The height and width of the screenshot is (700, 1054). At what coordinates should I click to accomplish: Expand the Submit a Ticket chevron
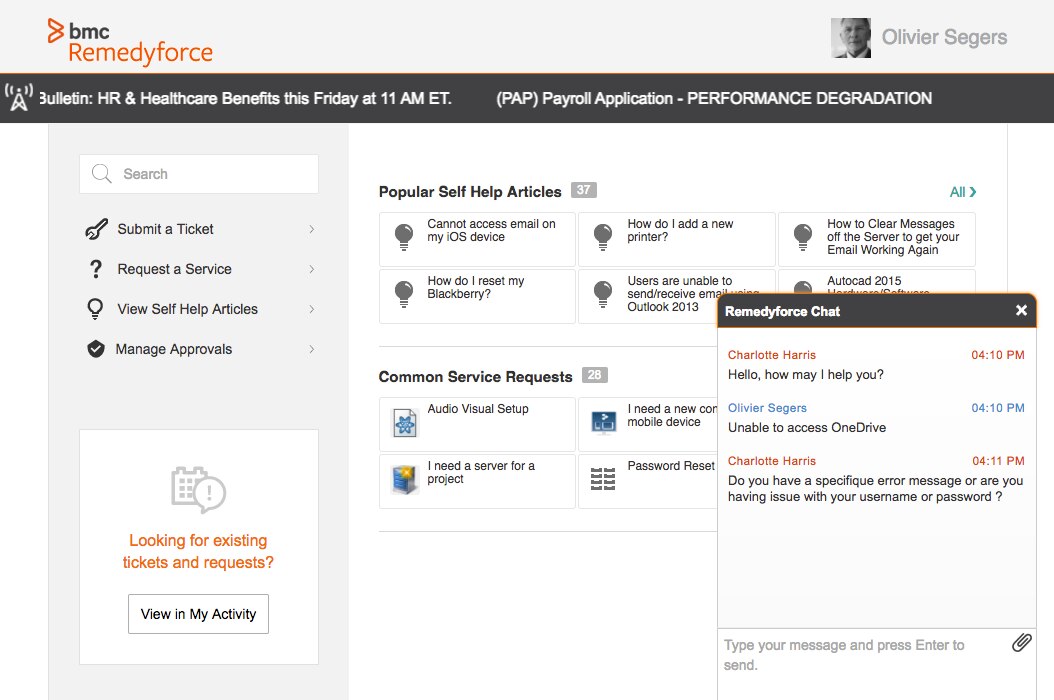[311, 229]
